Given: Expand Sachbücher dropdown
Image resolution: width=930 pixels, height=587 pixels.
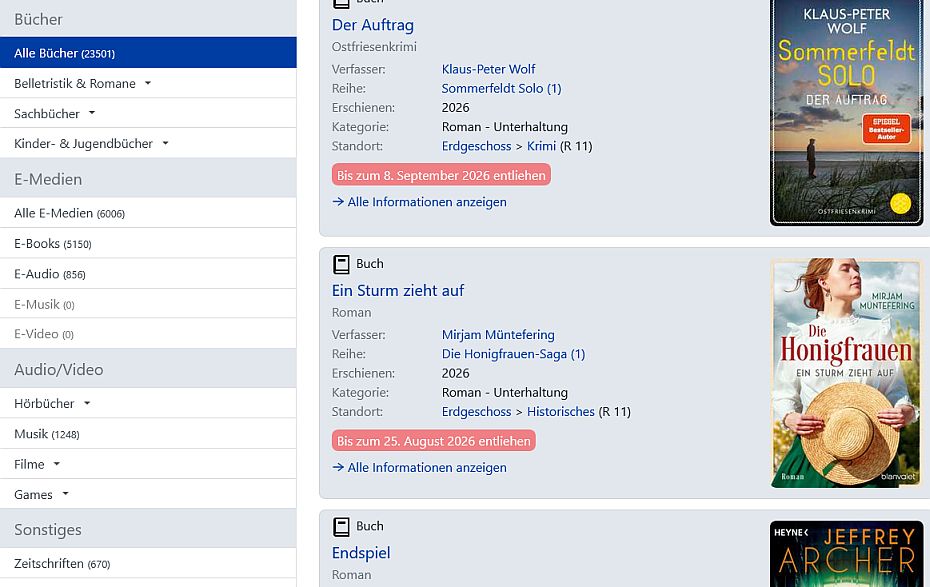Looking at the screenshot, I should click(x=148, y=113).
